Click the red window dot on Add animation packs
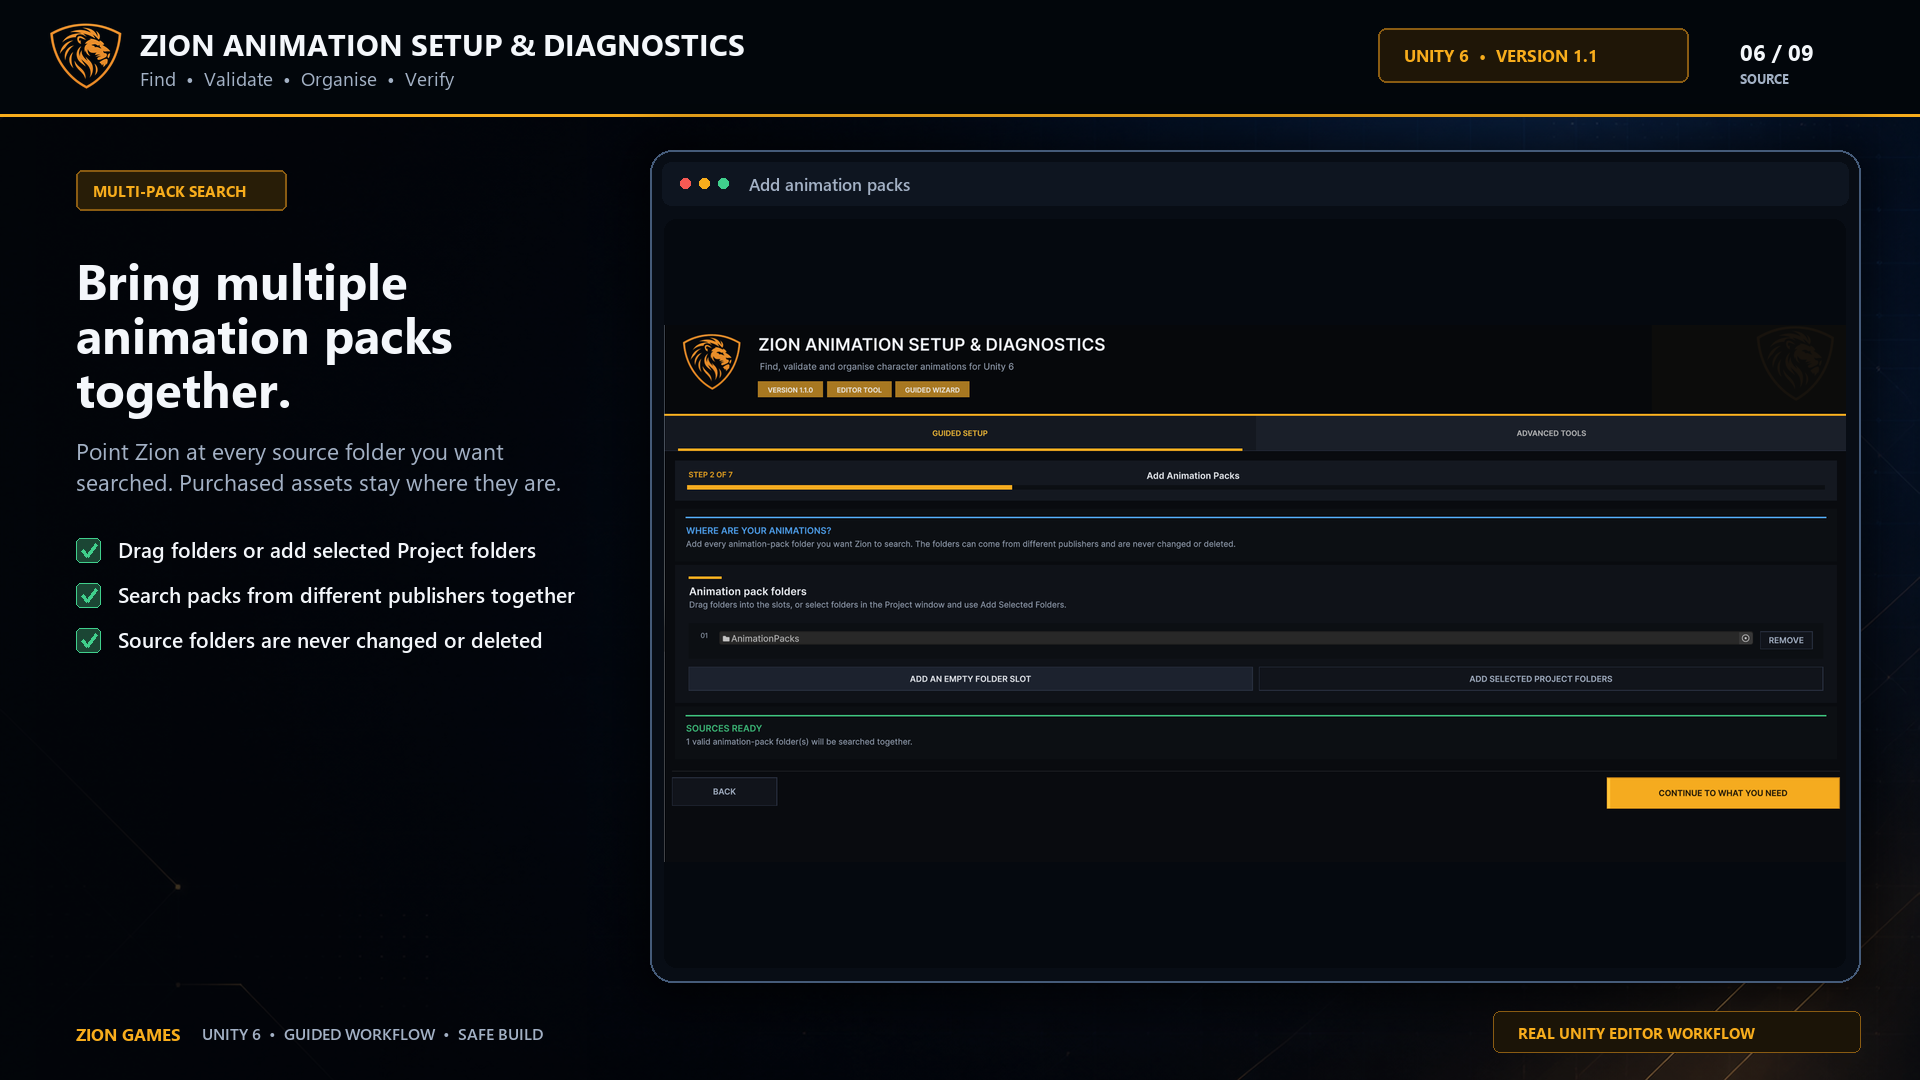This screenshot has width=1920, height=1080. coord(685,184)
